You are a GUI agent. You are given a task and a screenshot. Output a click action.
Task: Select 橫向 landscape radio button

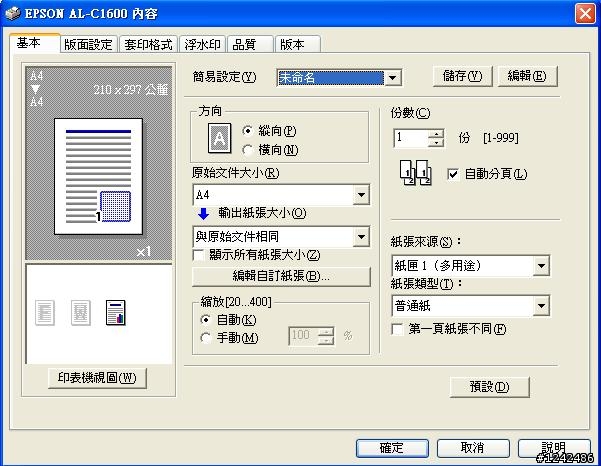pyautogui.click(x=248, y=150)
